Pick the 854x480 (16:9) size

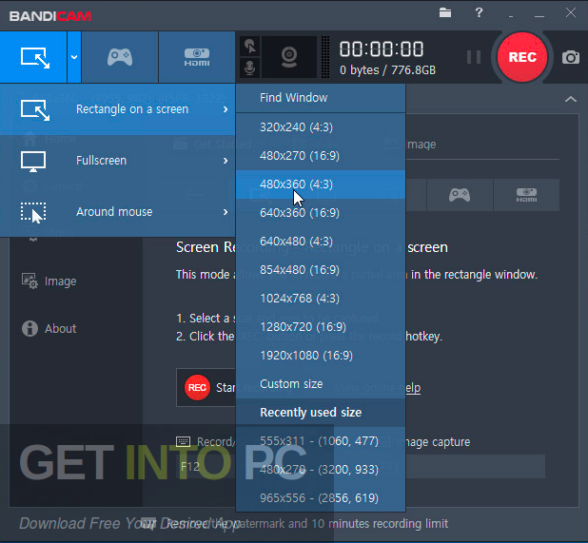click(x=320, y=270)
